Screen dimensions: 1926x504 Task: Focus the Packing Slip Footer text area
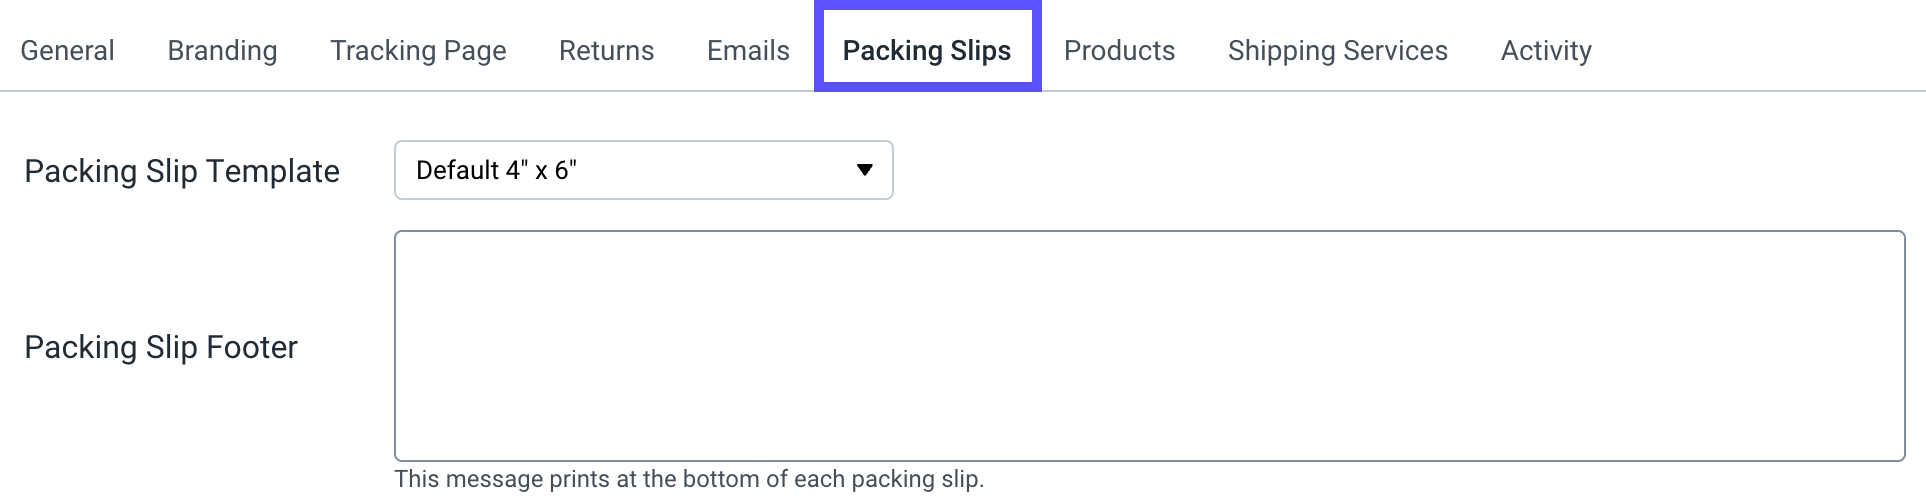[x=1149, y=346]
